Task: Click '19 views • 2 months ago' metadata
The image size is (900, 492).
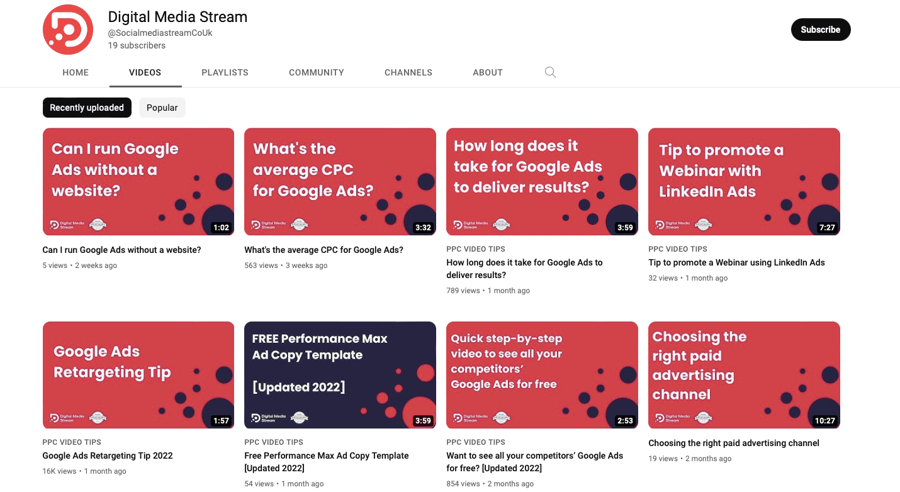Action: [x=690, y=458]
